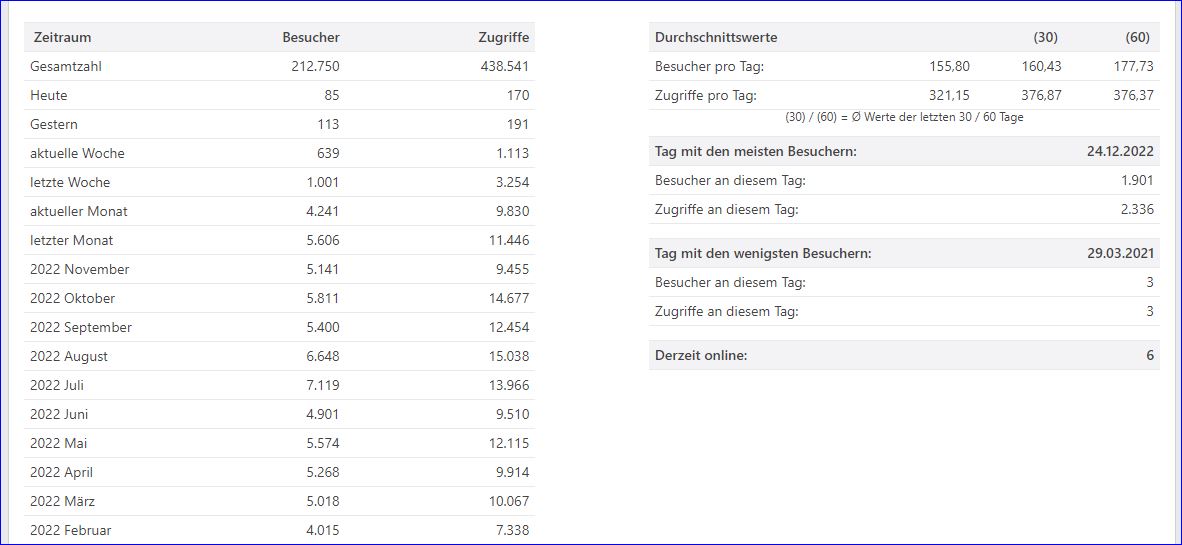Click the Derzeit online row
This screenshot has width=1182, height=545.
(904, 355)
